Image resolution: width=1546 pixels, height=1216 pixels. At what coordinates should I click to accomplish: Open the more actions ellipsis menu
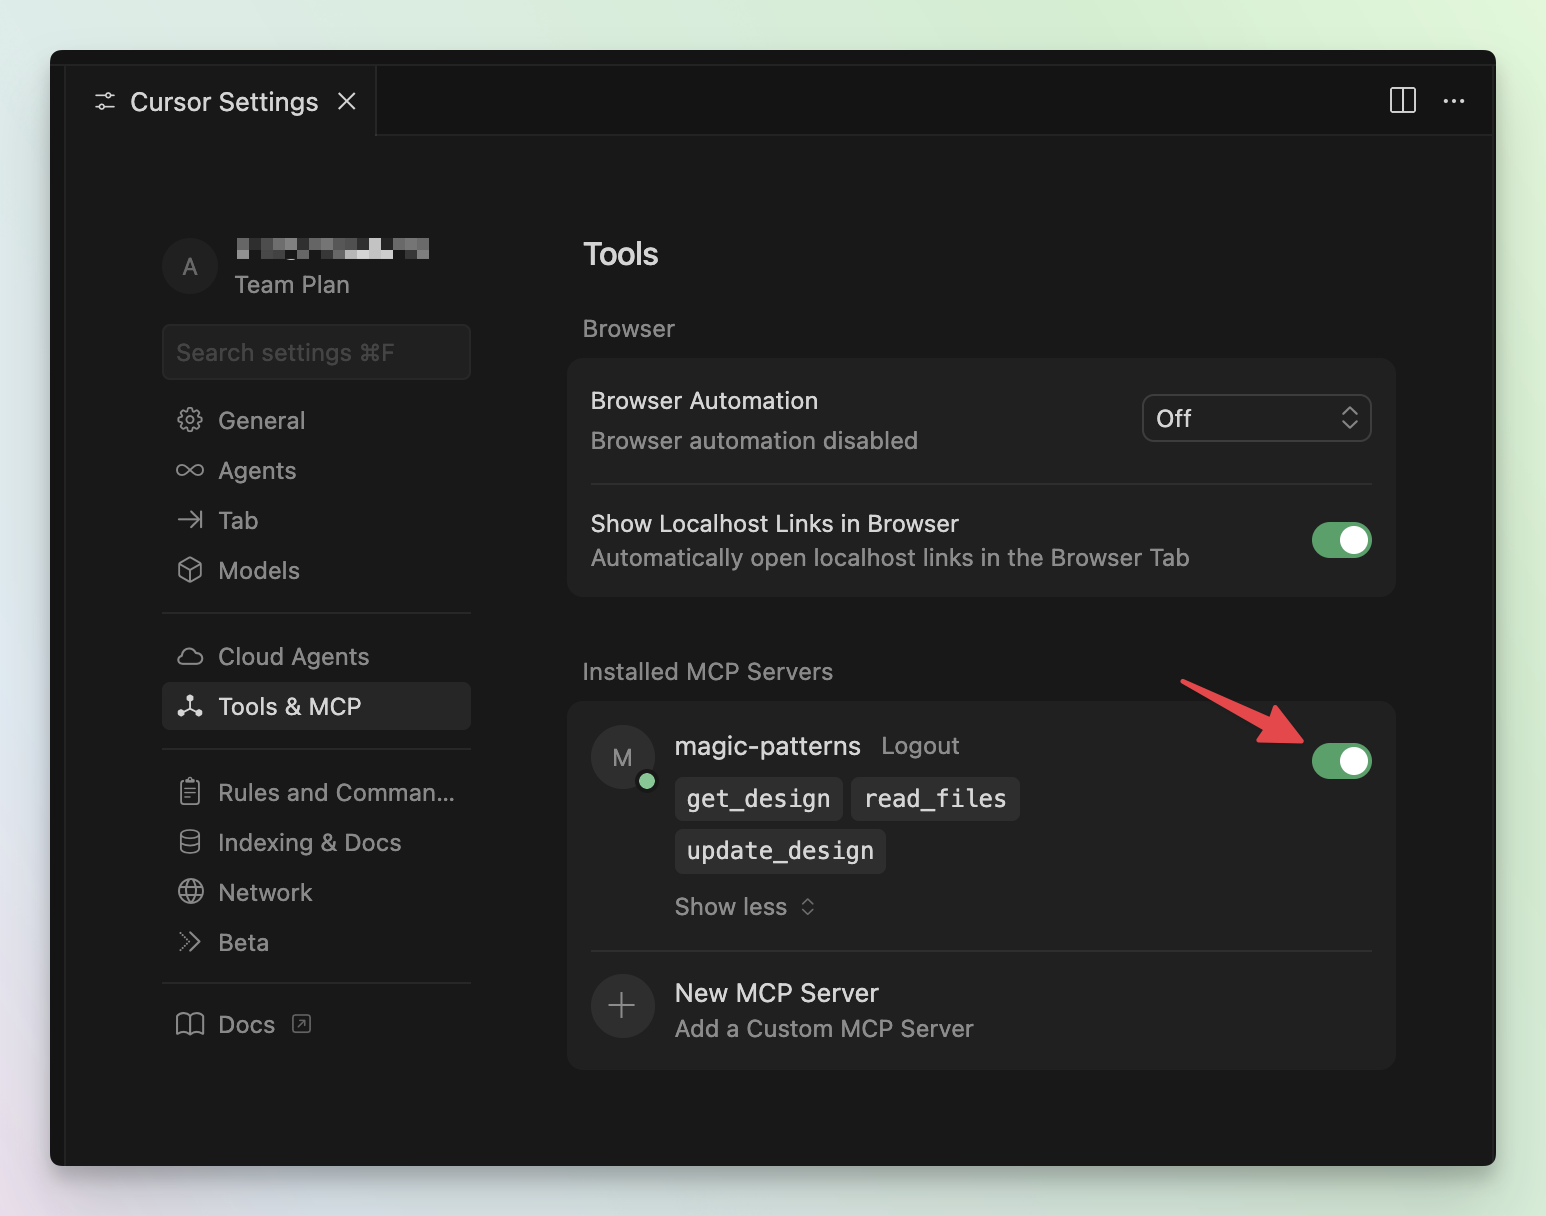point(1453,100)
